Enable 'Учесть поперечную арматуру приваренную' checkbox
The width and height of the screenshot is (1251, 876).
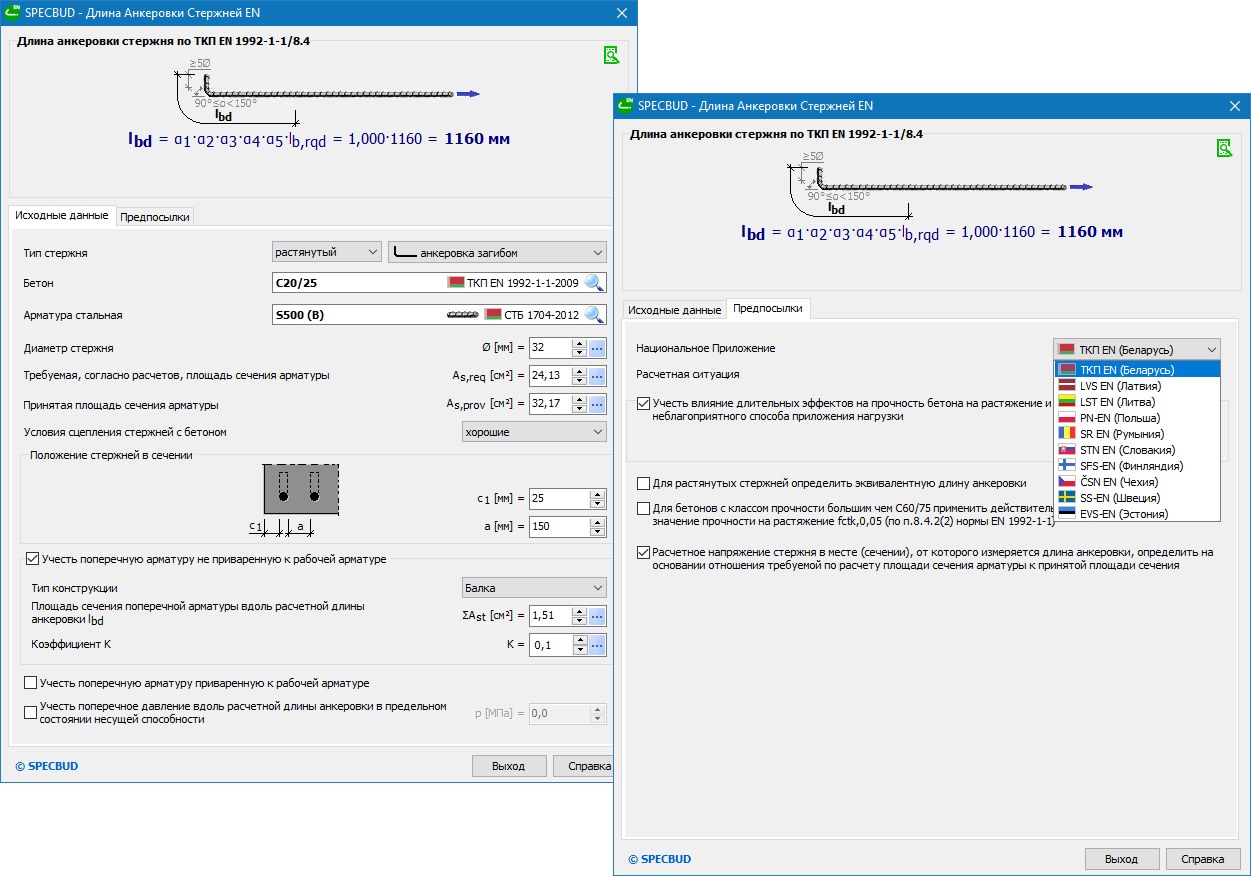click(x=30, y=683)
